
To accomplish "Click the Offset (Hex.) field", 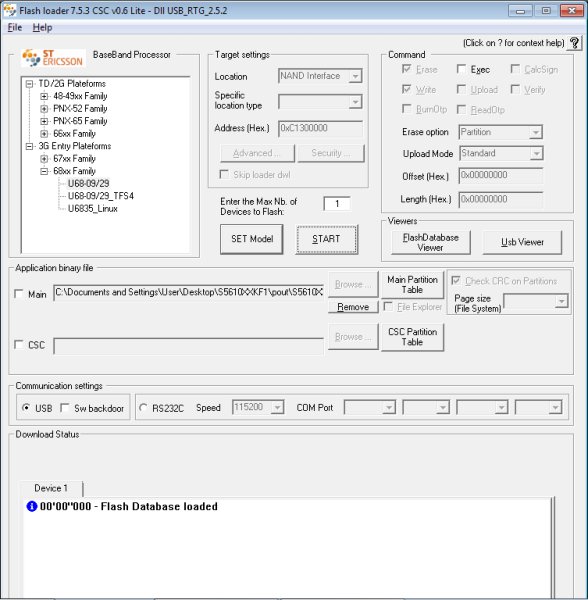I will [x=500, y=175].
